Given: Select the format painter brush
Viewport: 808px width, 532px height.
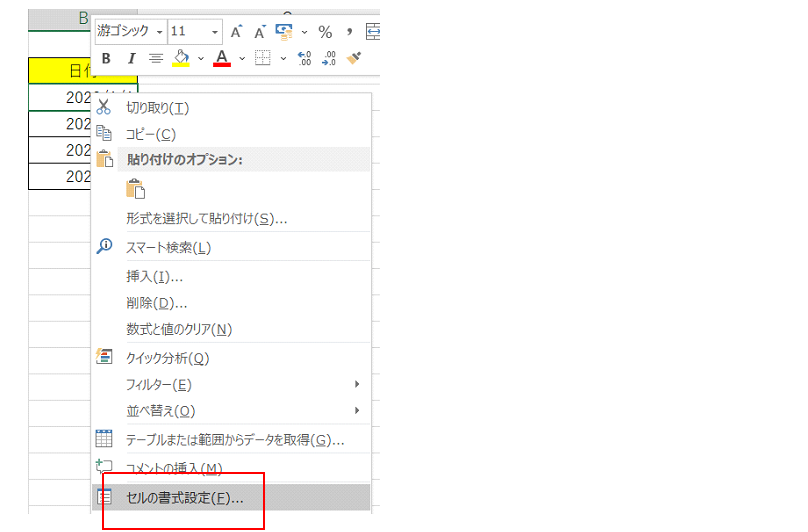Looking at the screenshot, I should (354, 59).
